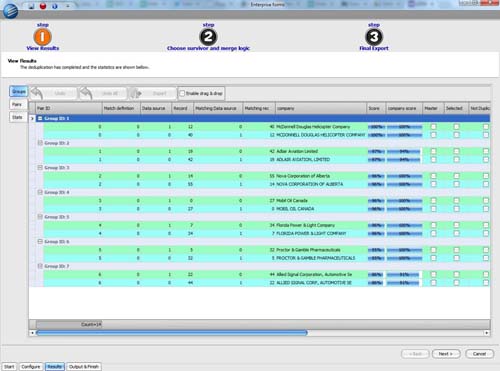Screen dimensions: 500x371
Task: Click the orange step 1 View Results icon
Action: pos(42,37)
